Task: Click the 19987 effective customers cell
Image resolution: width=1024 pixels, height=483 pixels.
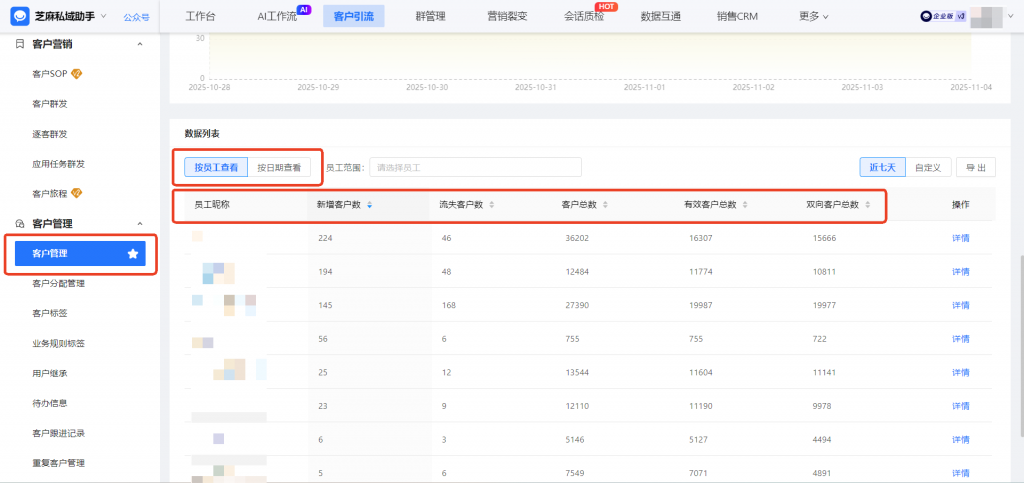Action: [x=701, y=305]
